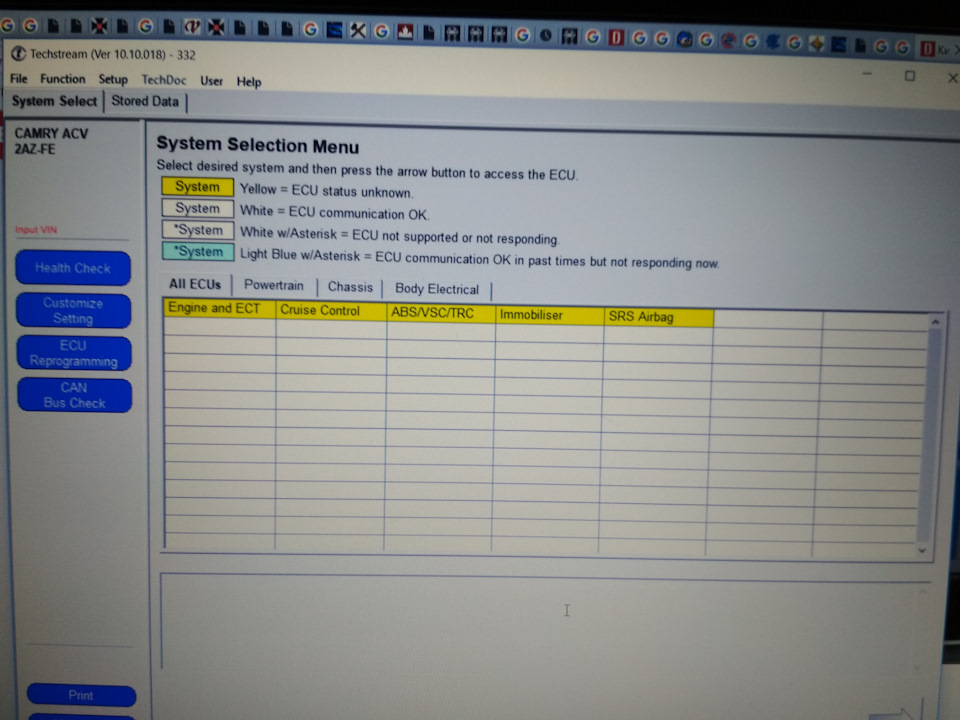Open the Help menu
Viewport: 960px width, 720px height.
point(249,82)
